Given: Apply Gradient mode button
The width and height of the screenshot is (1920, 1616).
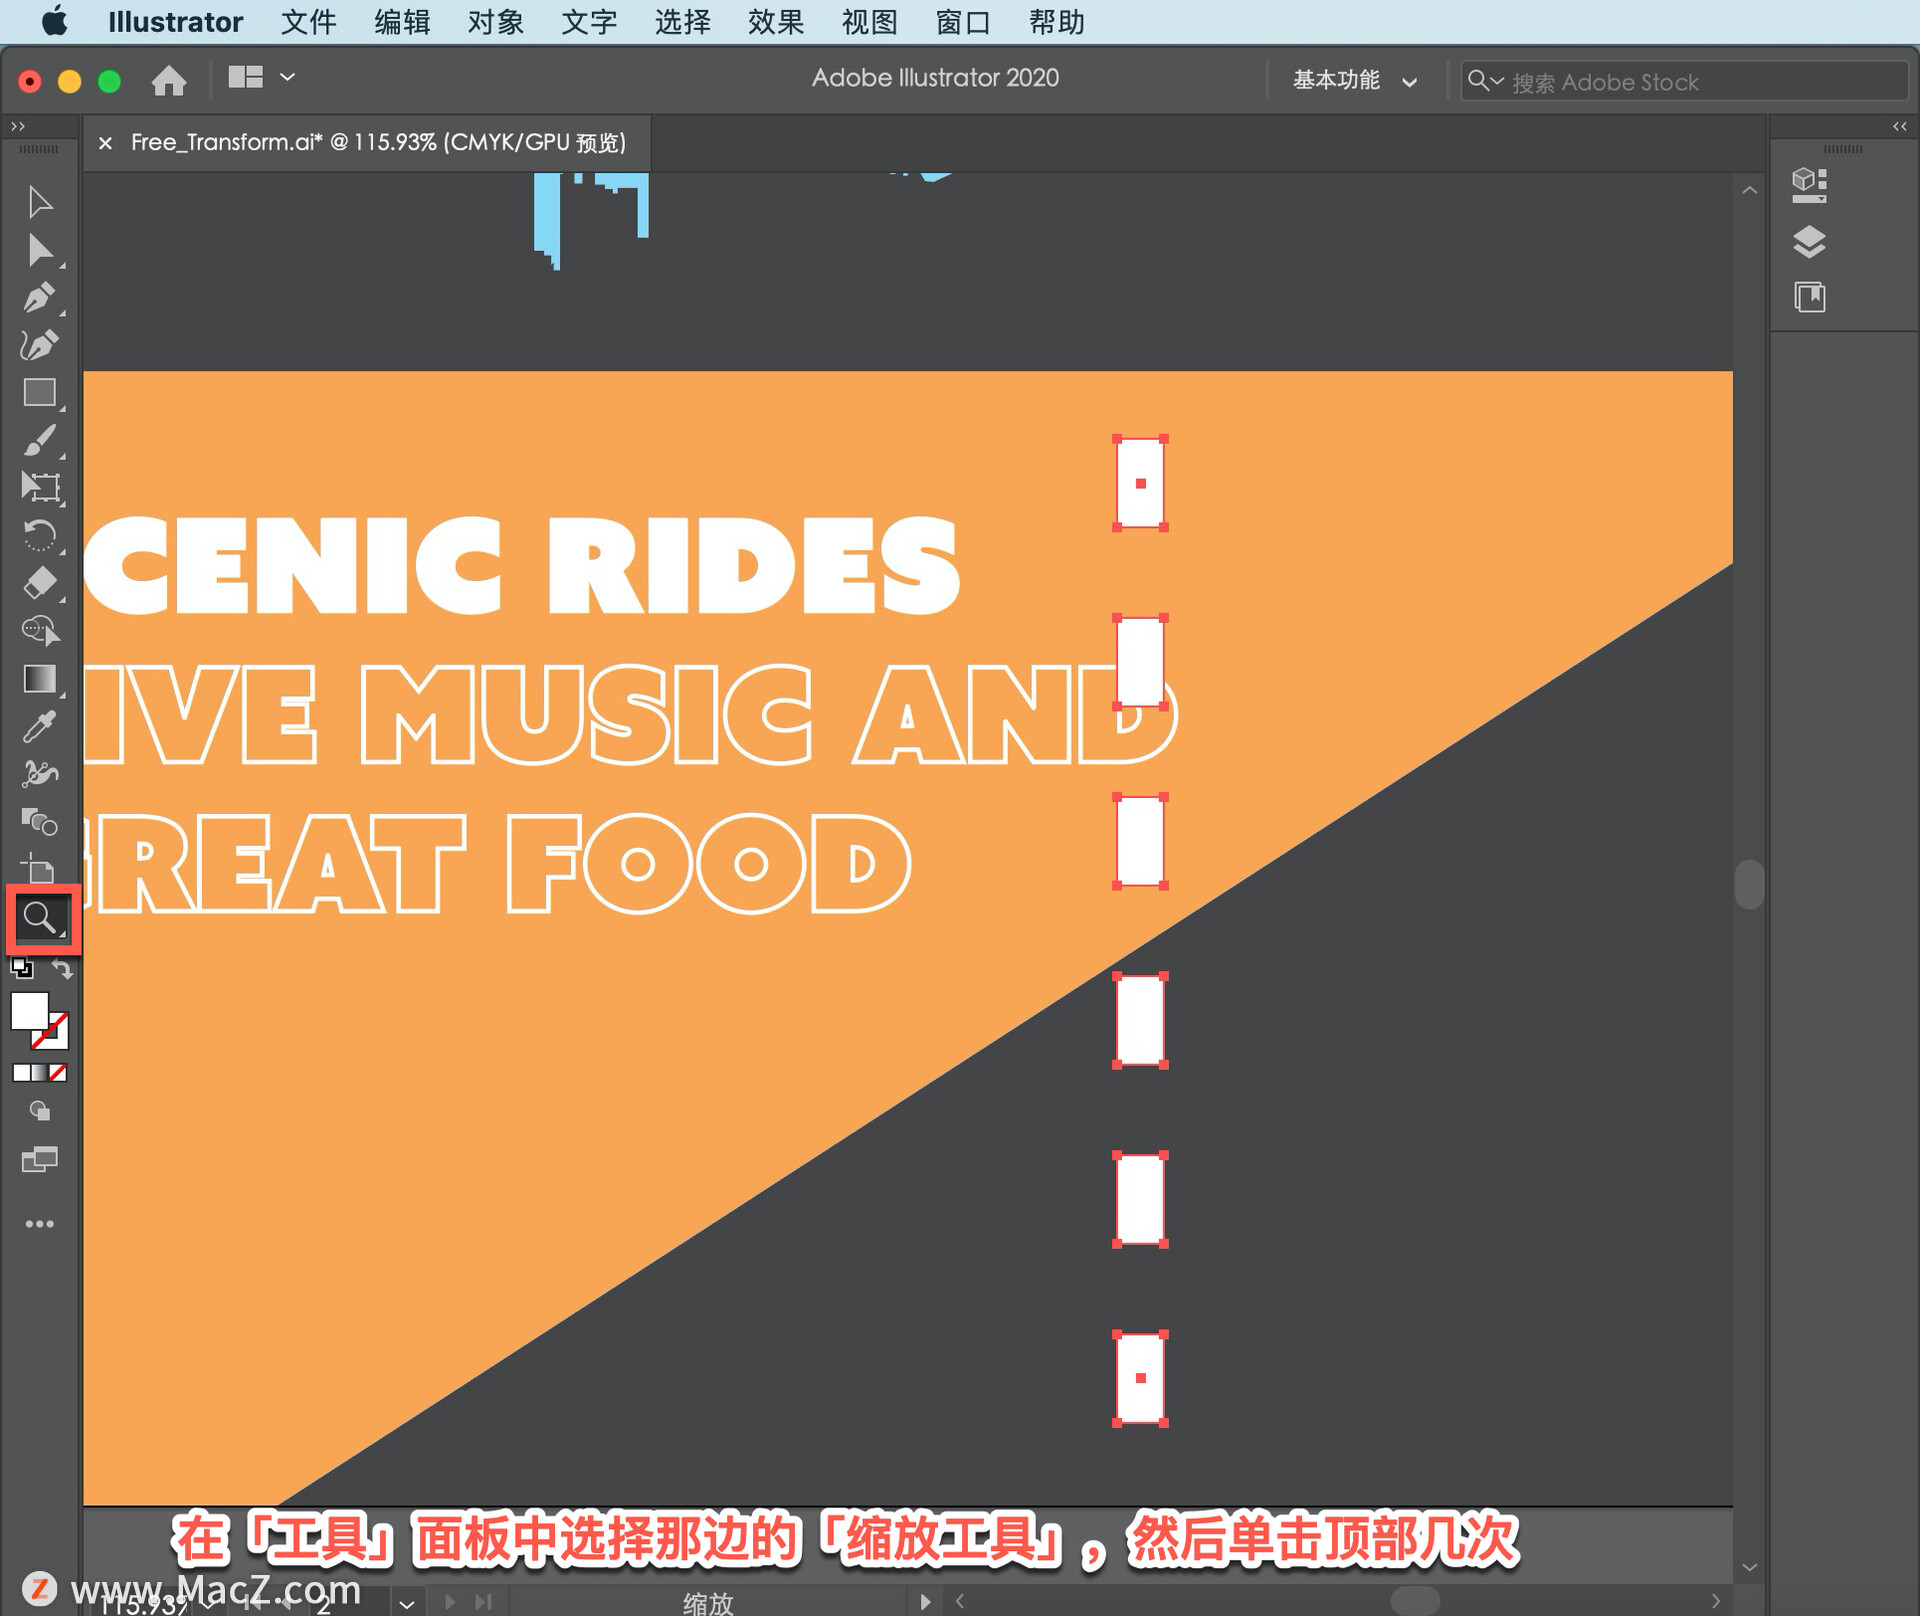Looking at the screenshot, I should coord(40,1073).
